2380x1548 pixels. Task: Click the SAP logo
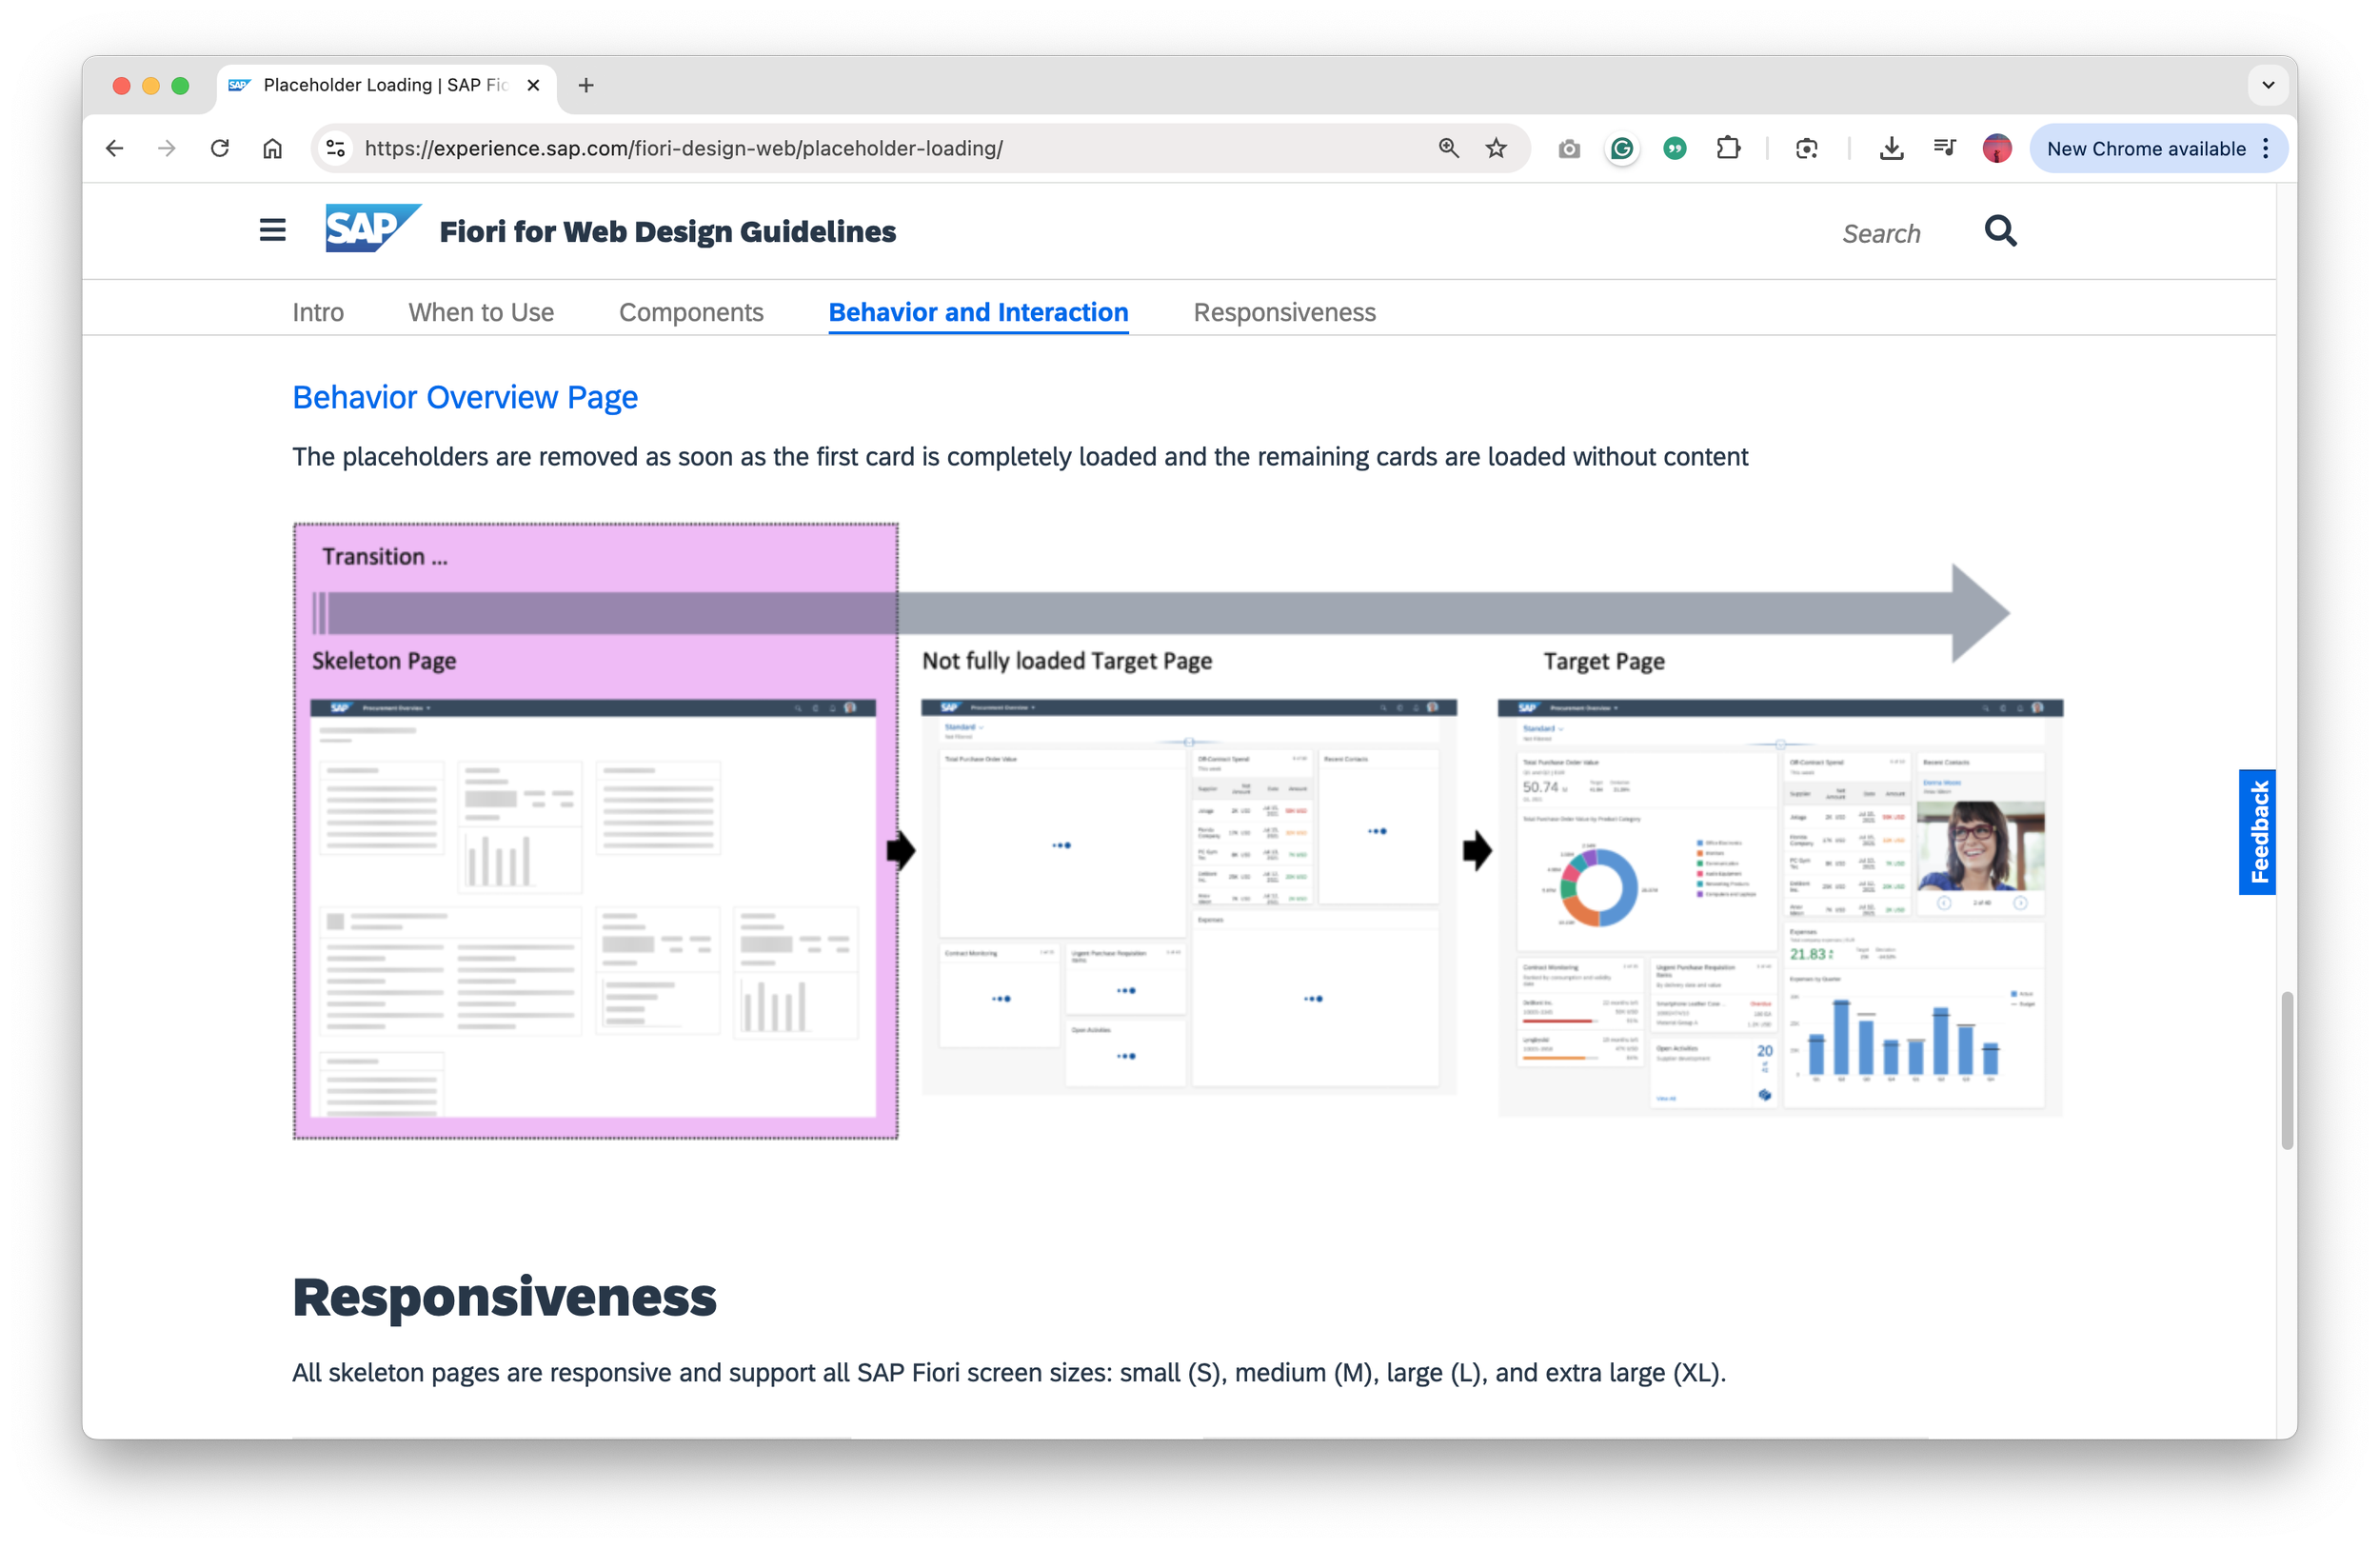[x=372, y=229]
